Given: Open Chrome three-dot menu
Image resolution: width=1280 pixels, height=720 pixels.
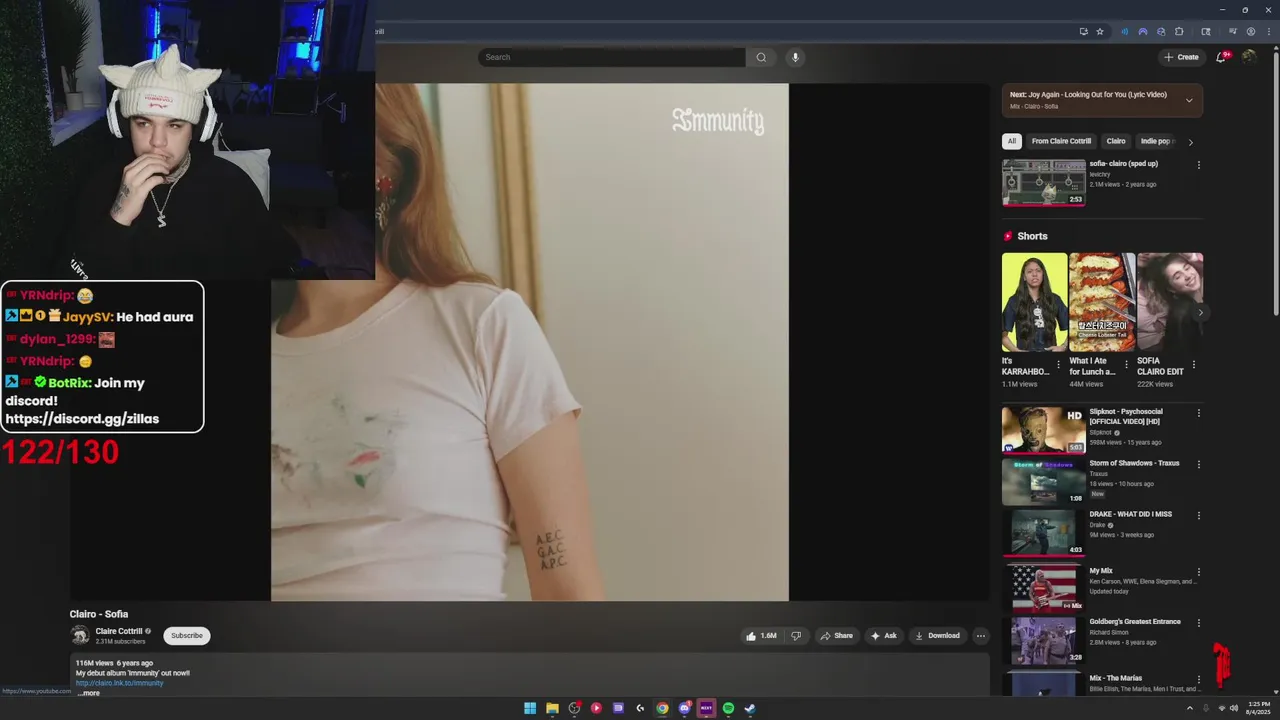Looking at the screenshot, I should point(1267,31).
